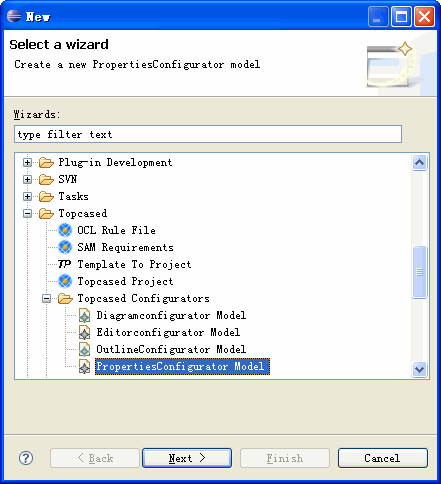Select the Template To Project TP icon
The width and height of the screenshot is (441, 484).
[65, 264]
